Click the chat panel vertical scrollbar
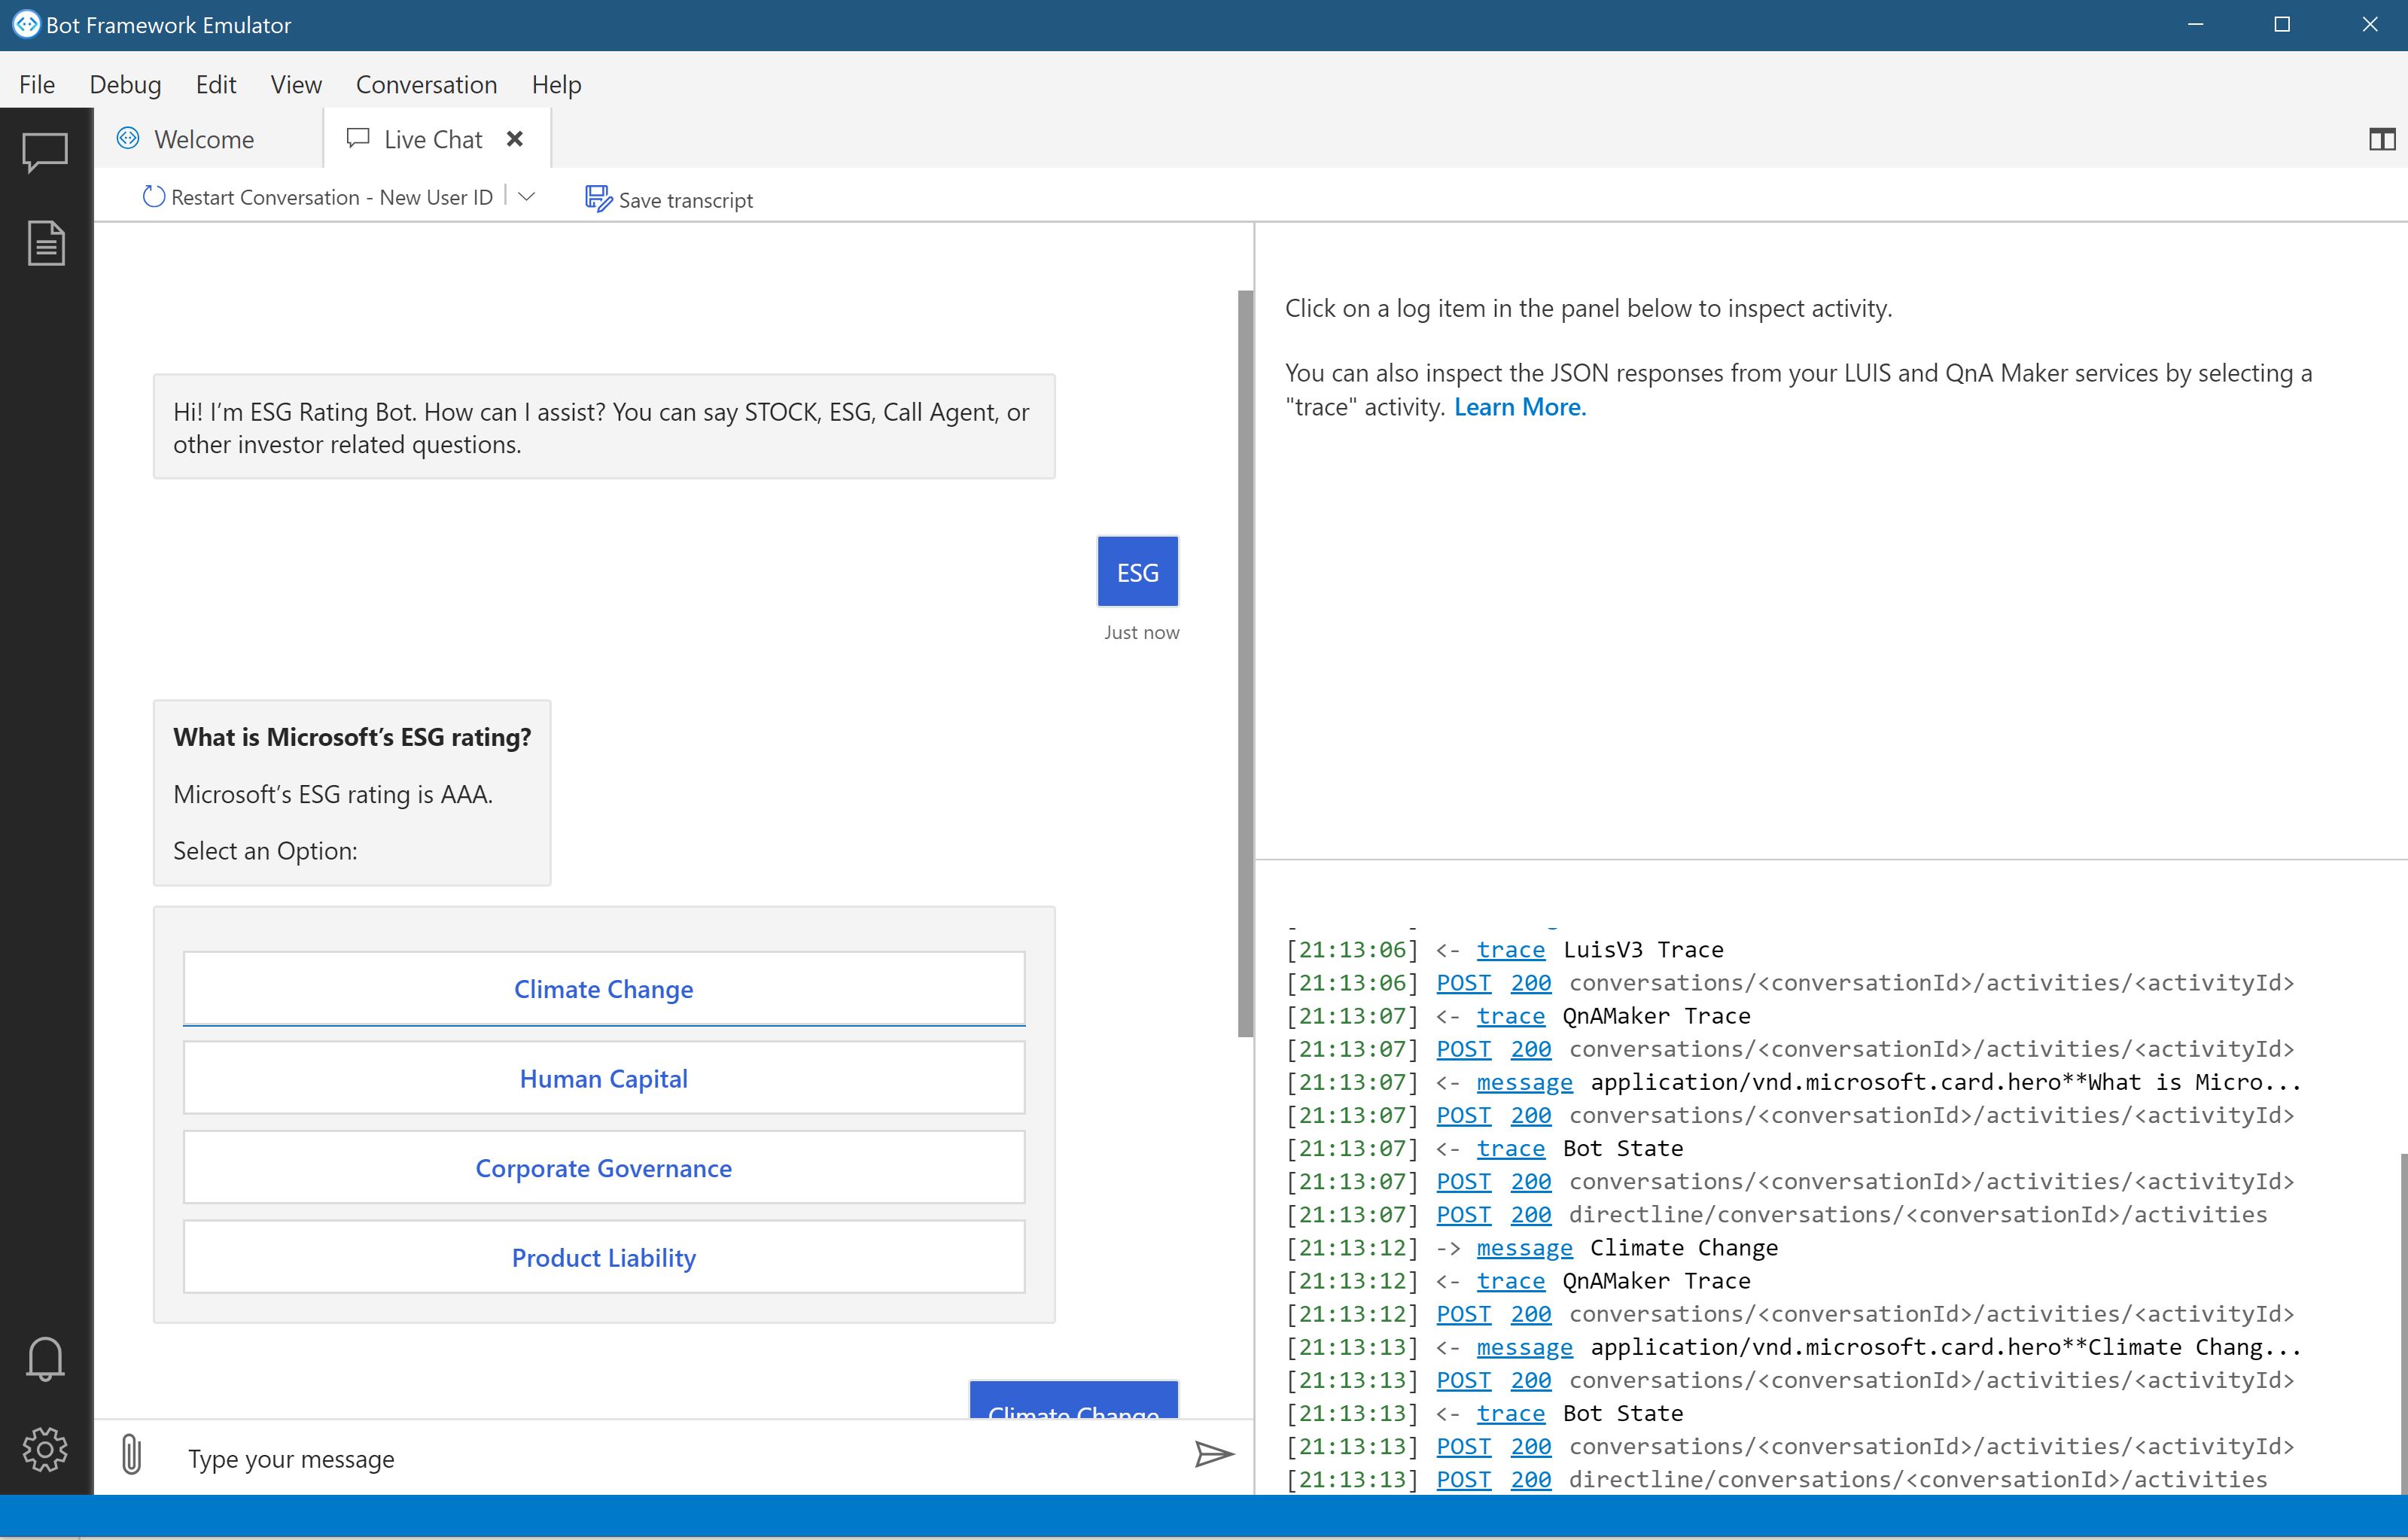This screenshot has width=2408, height=1540. 1245,664
